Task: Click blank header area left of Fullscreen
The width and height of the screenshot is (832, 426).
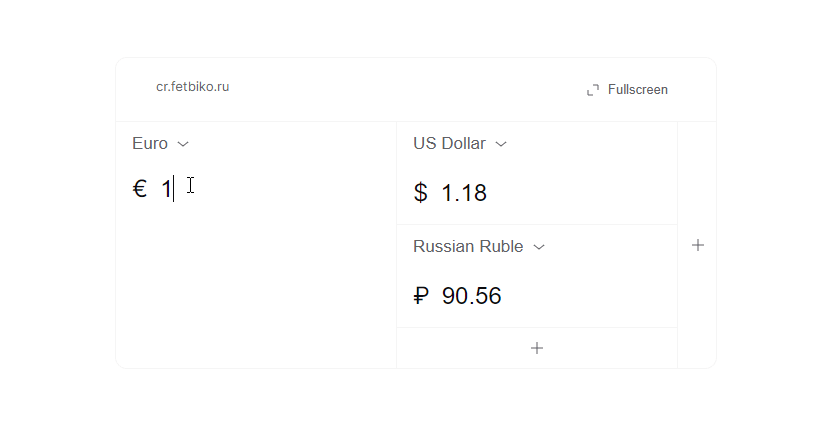Action: (400, 90)
